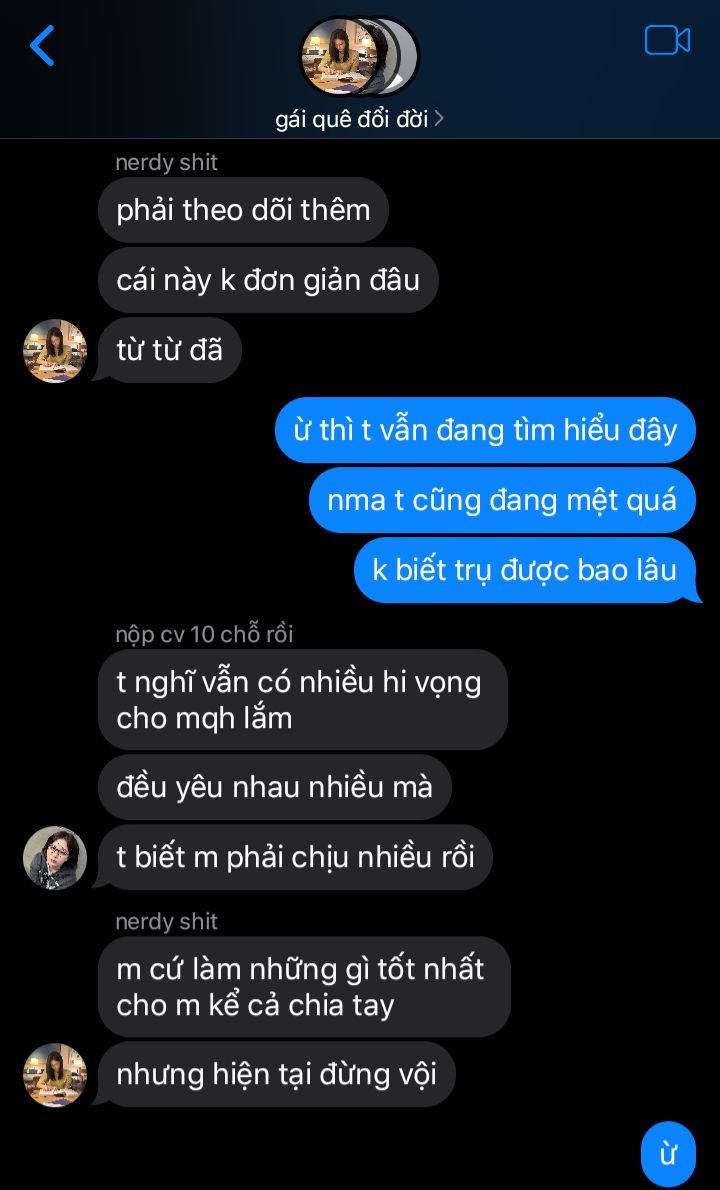Tap the 'nma t cũng đang mệt quá' bubble
720x1190 pixels.
click(x=502, y=500)
